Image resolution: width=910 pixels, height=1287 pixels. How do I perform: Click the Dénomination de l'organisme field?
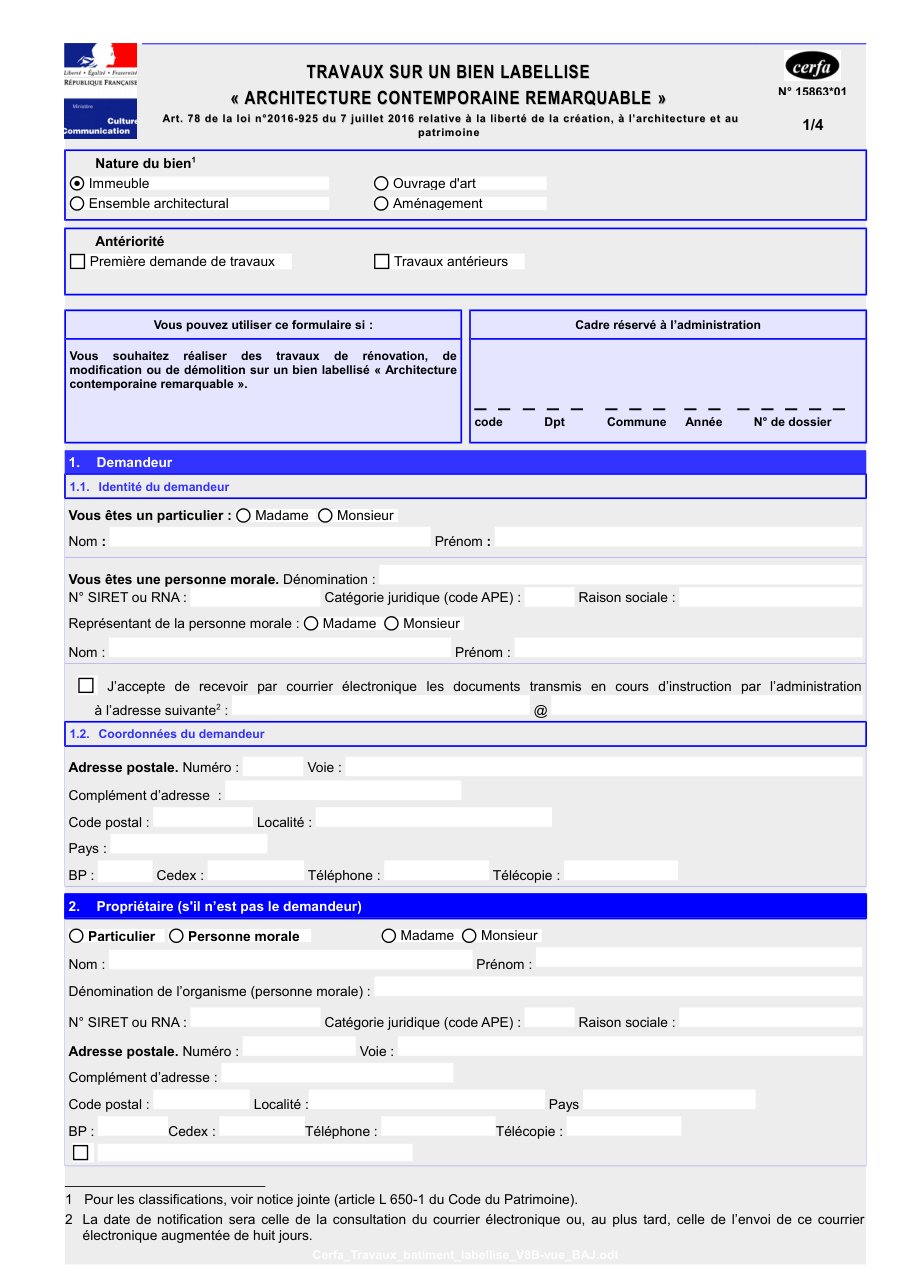(618, 987)
